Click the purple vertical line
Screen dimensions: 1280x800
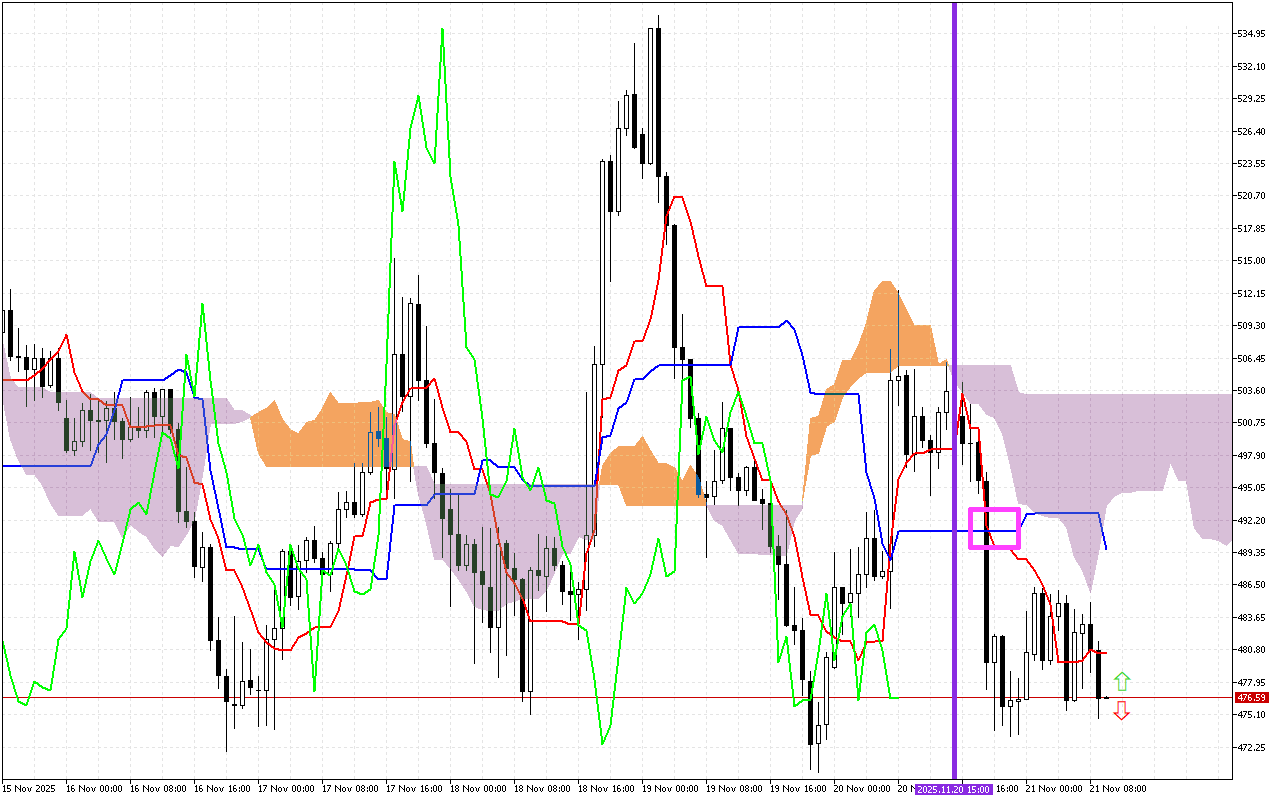click(x=954, y=300)
